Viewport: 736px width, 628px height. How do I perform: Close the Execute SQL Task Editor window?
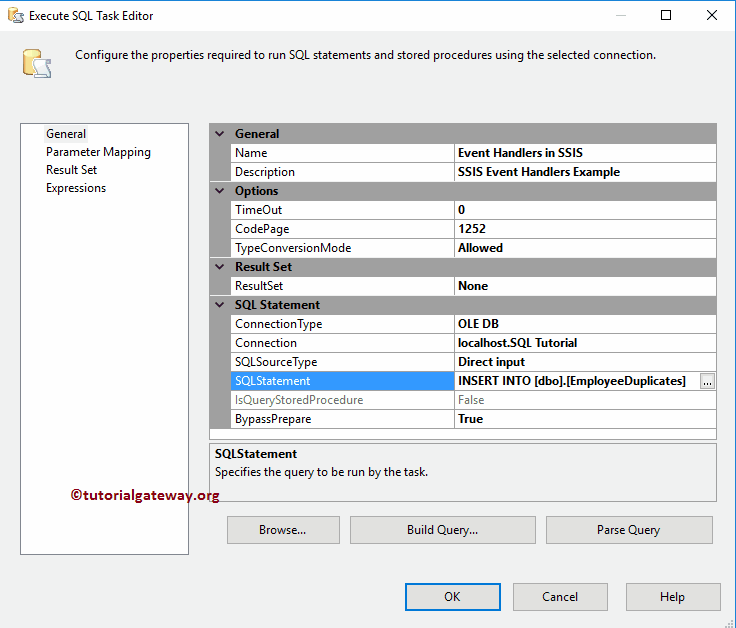pos(712,15)
